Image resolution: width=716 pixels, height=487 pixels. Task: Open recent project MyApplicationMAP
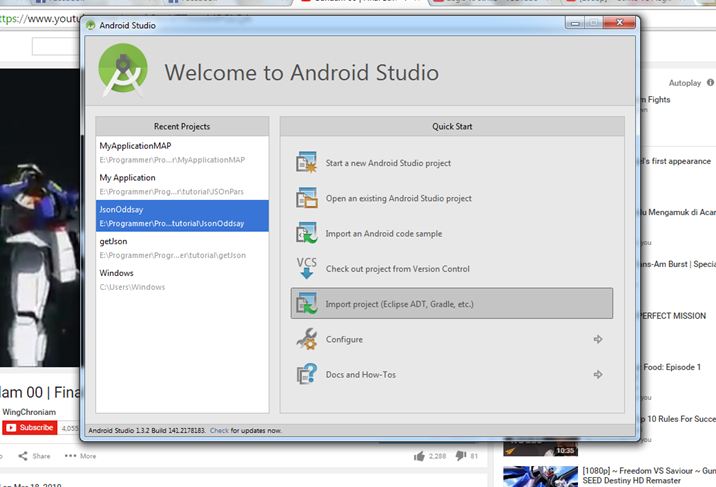tap(182, 152)
